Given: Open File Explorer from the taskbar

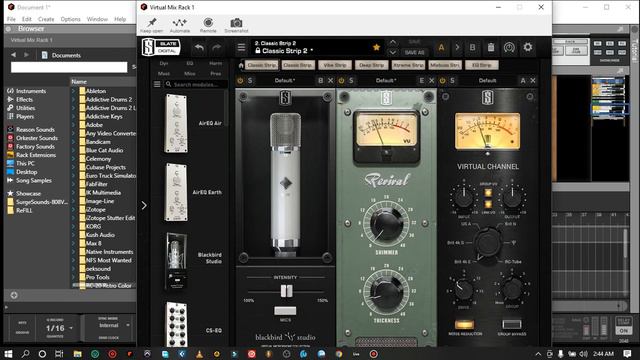Looking at the screenshot, I should point(78,353).
